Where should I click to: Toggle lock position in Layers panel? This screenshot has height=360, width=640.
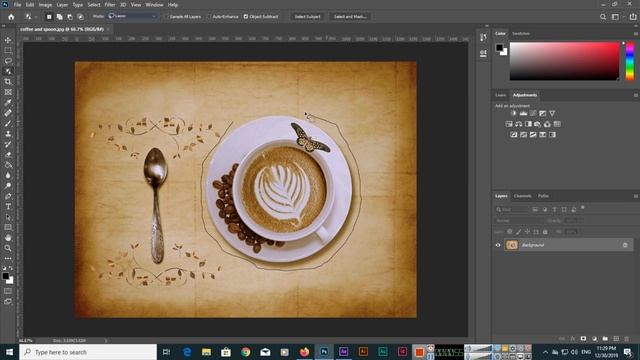tap(527, 232)
